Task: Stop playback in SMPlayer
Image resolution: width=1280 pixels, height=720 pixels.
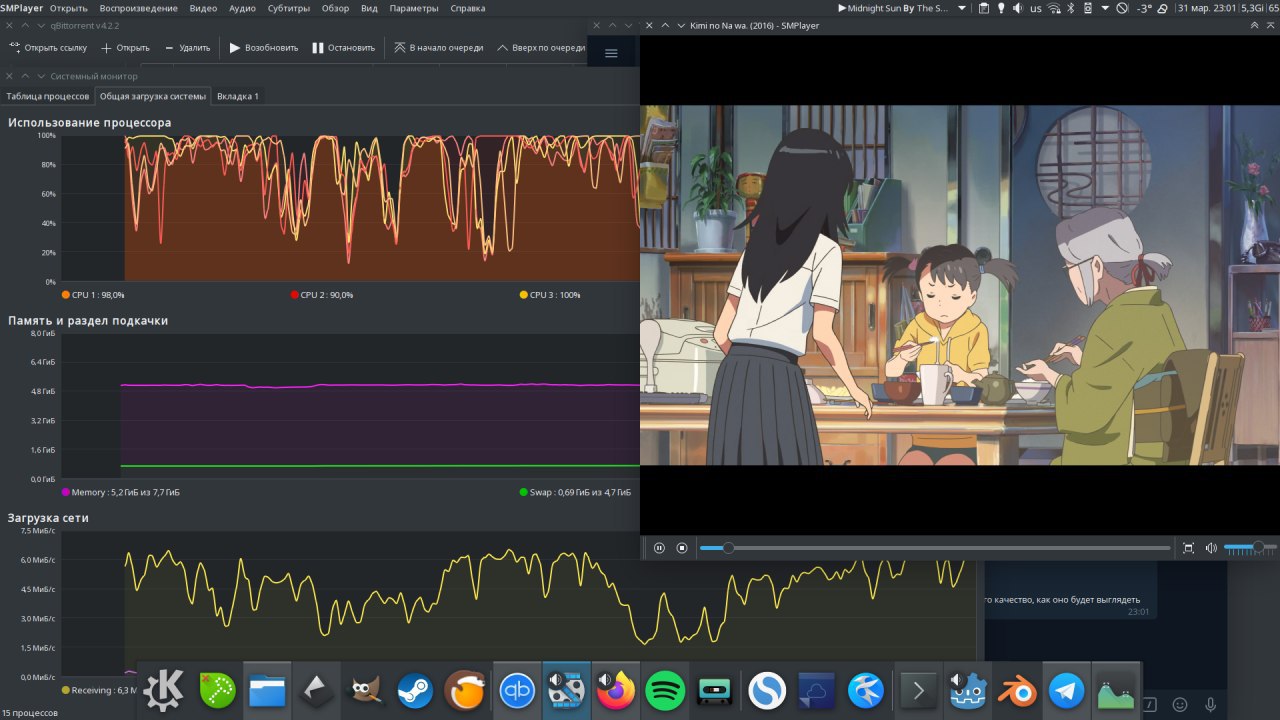Action: point(682,548)
